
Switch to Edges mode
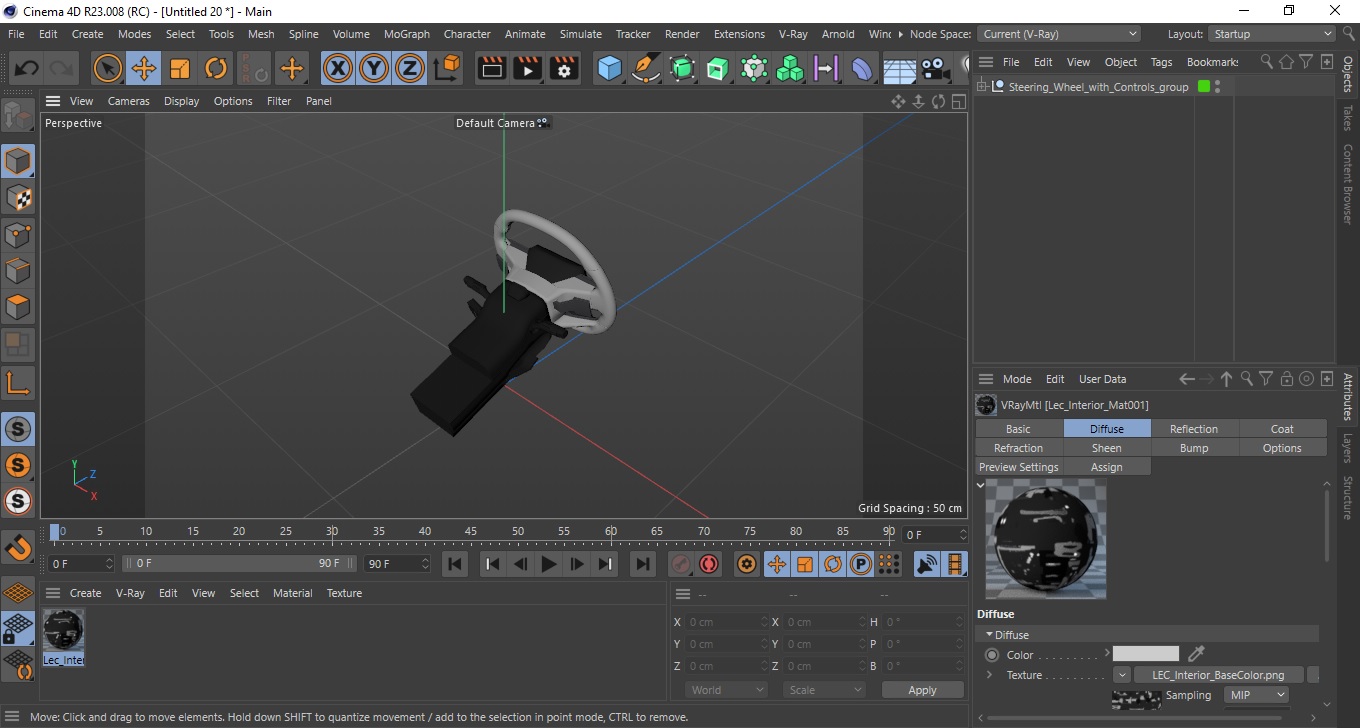(18, 271)
